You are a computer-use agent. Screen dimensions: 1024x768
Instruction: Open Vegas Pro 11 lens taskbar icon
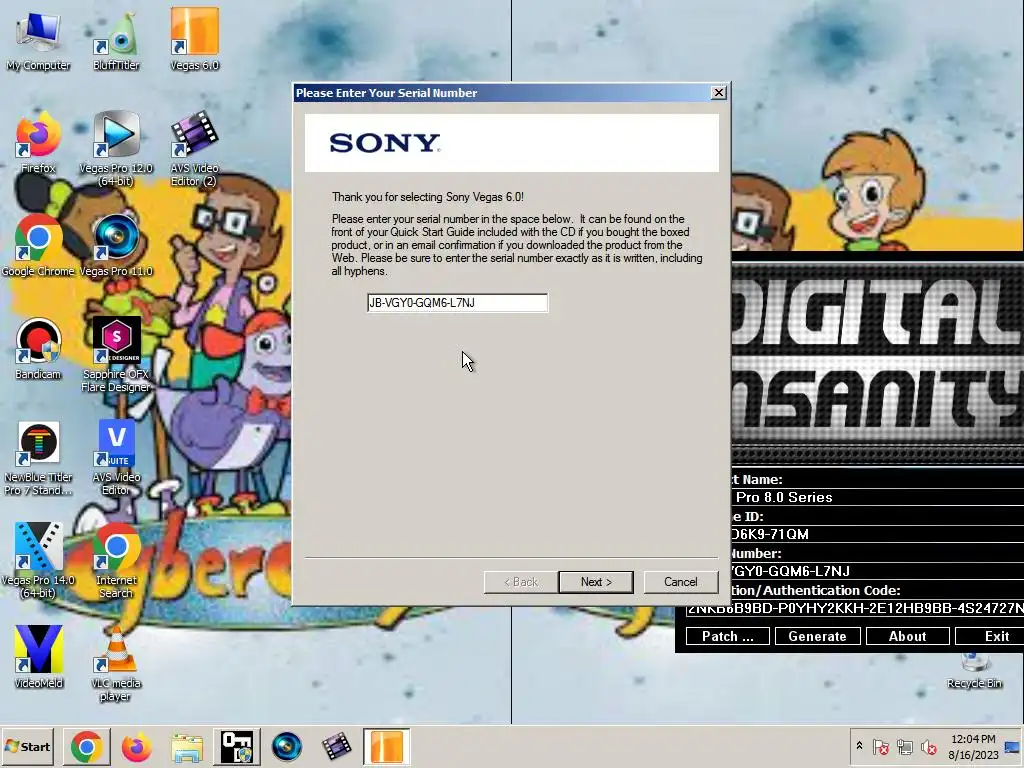coord(287,746)
